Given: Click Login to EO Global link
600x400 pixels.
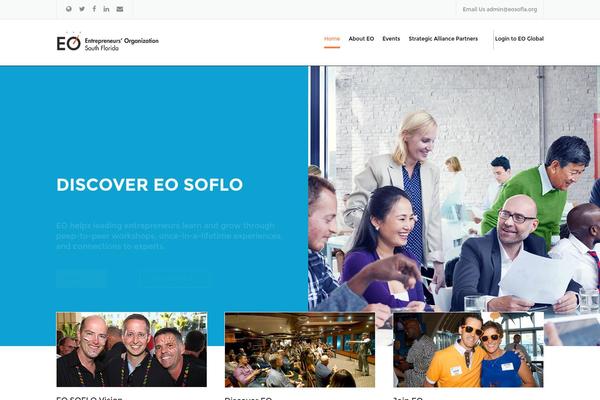Looking at the screenshot, I should pyautogui.click(x=519, y=39).
